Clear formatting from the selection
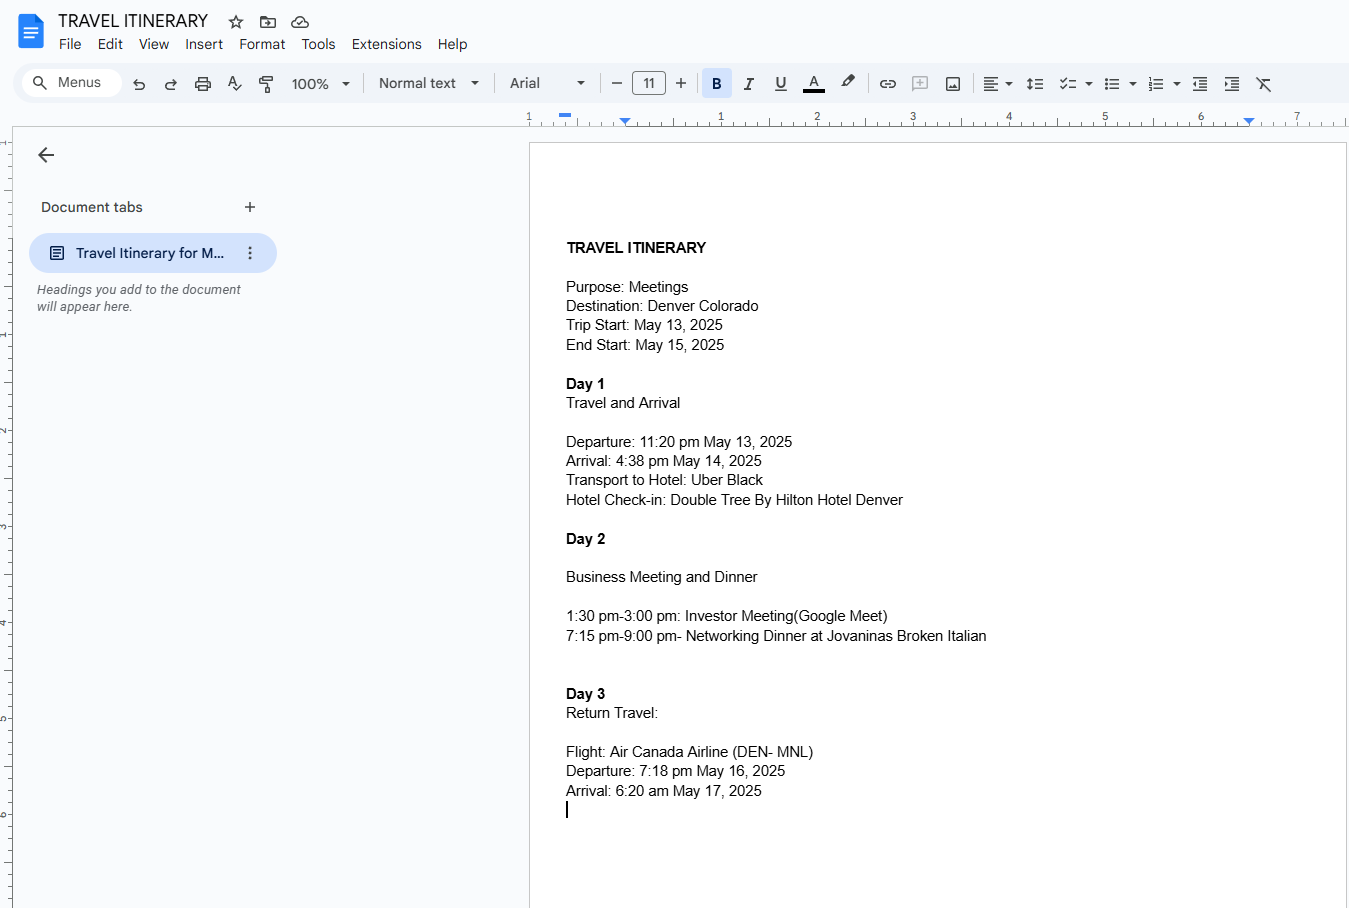 pos(1264,84)
